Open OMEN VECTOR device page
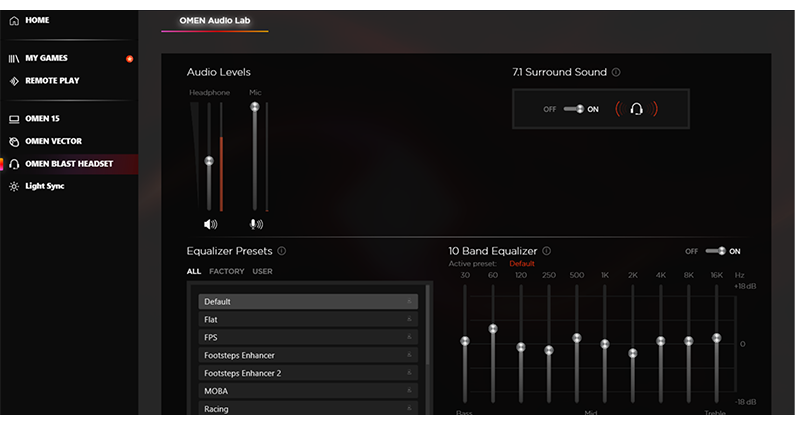Viewport: 795px width, 430px height. [x=53, y=141]
